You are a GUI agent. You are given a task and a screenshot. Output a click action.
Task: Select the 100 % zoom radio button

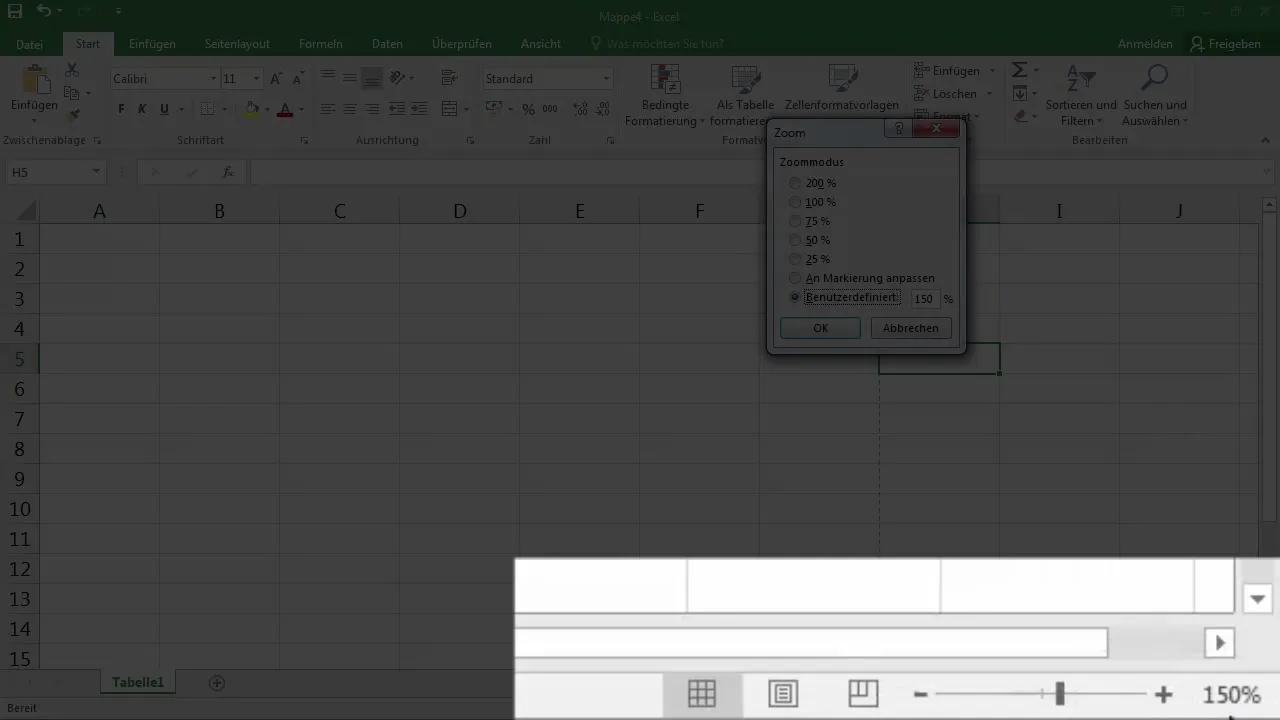pos(795,202)
